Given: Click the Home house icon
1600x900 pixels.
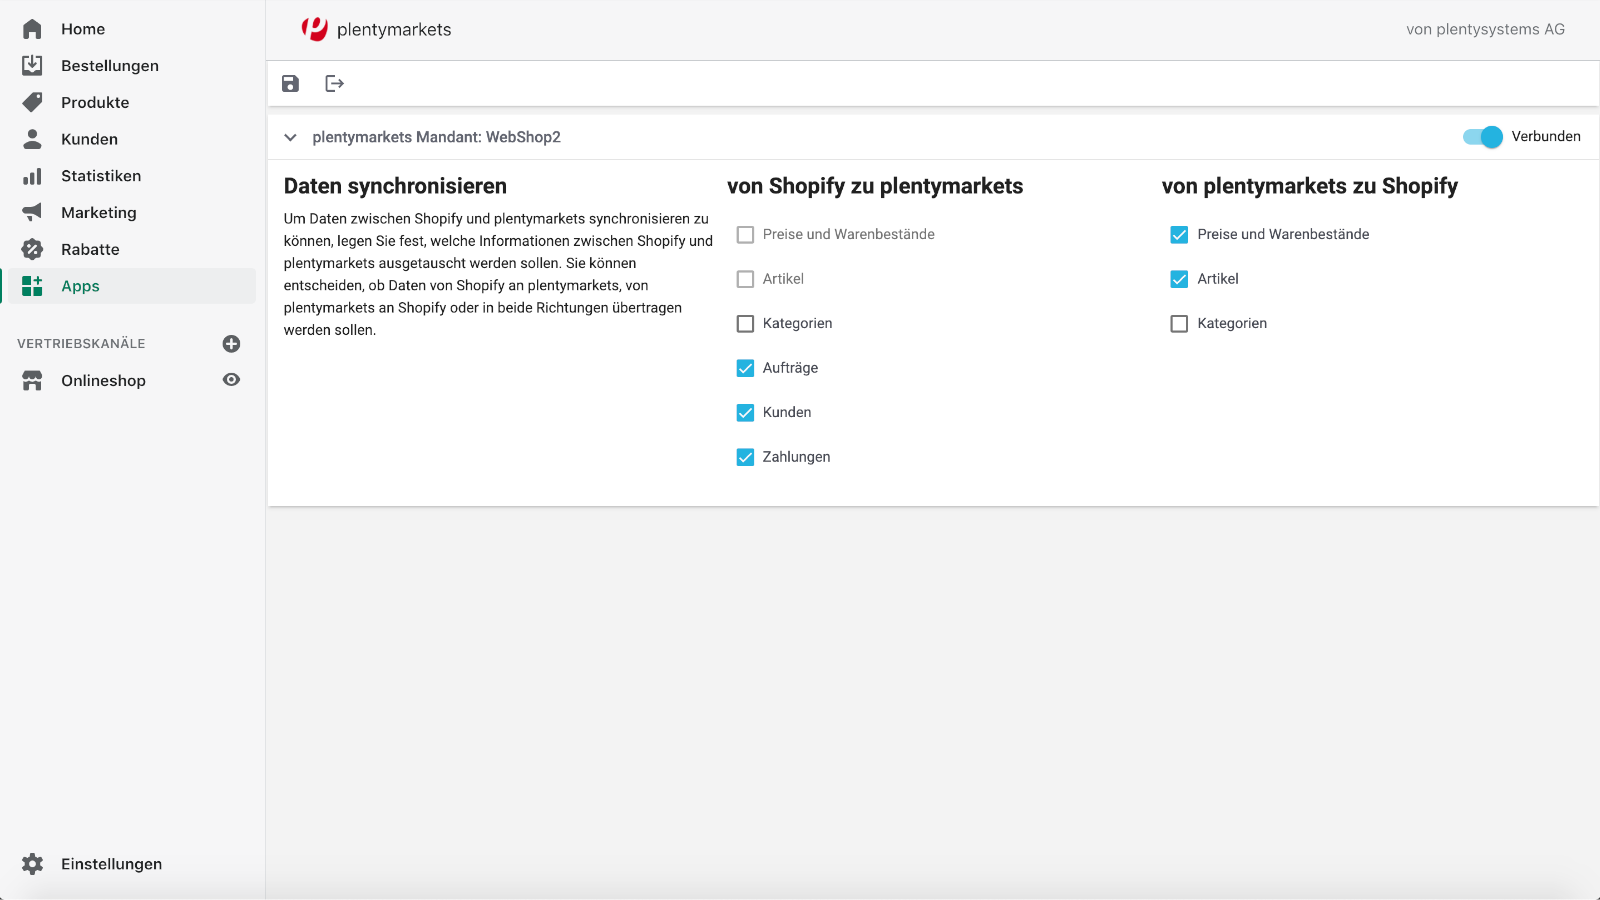Looking at the screenshot, I should [32, 29].
